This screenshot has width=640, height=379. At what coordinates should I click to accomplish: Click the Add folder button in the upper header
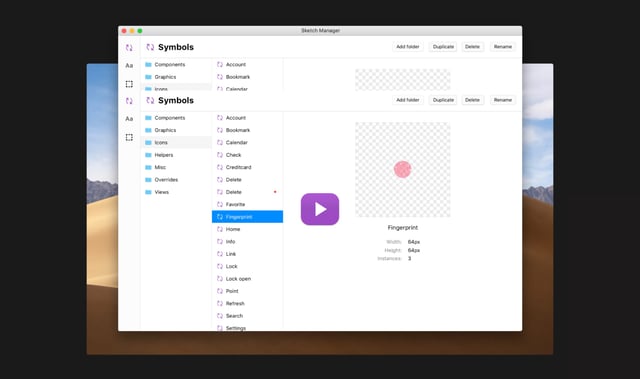(x=408, y=47)
